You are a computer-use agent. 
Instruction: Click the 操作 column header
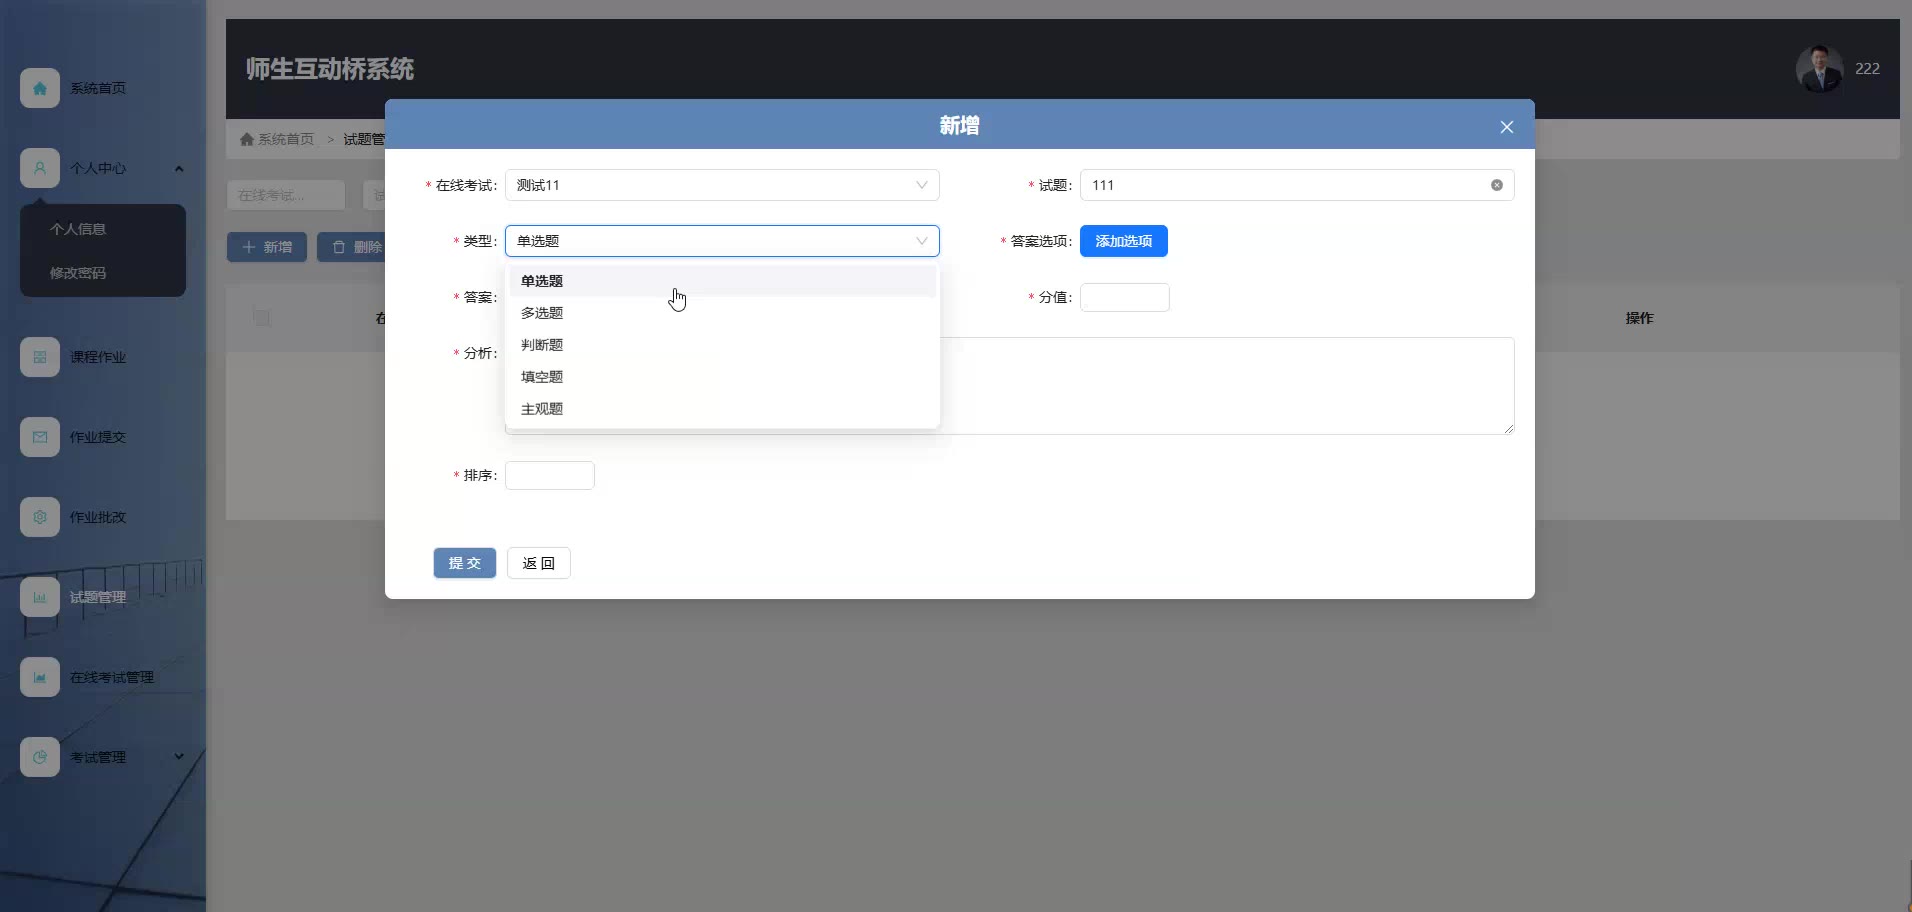click(x=1639, y=318)
